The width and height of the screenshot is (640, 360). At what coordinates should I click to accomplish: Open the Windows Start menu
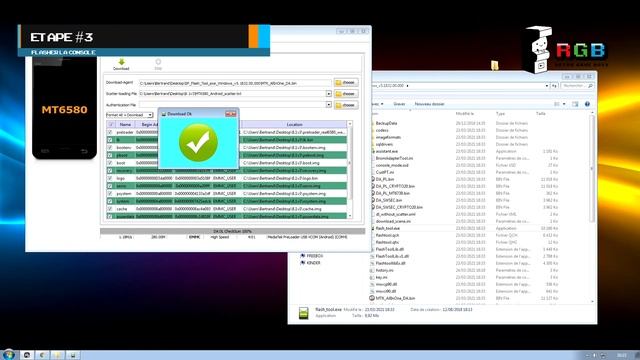8,355
